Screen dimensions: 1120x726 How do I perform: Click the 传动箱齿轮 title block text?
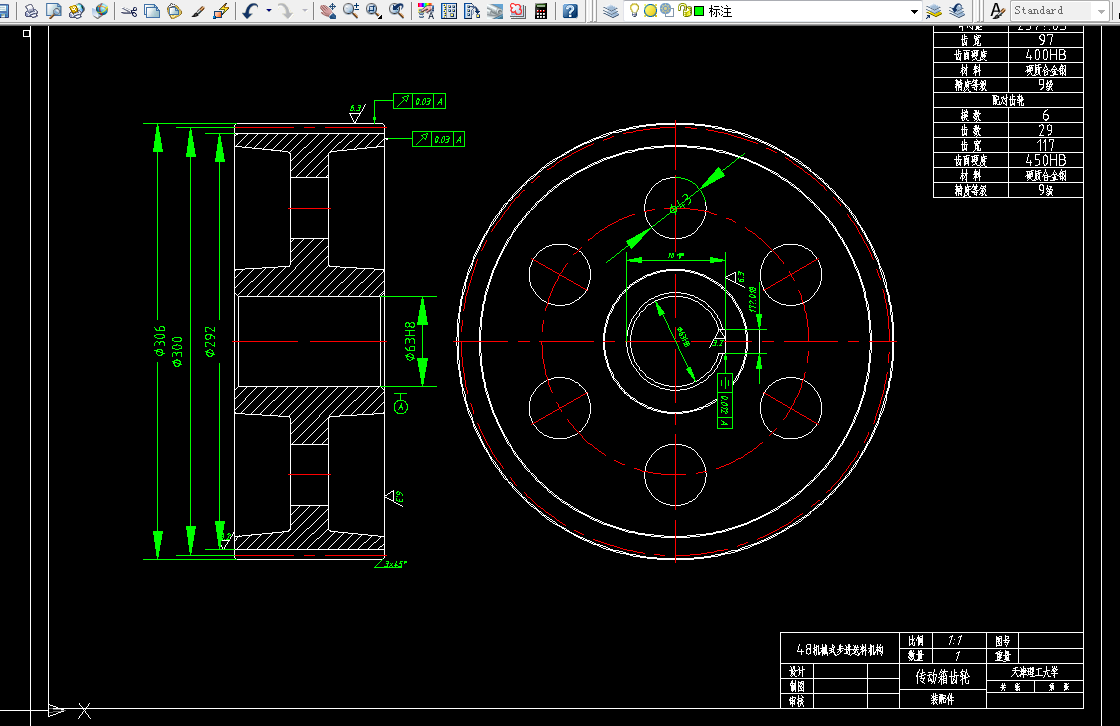point(943,677)
